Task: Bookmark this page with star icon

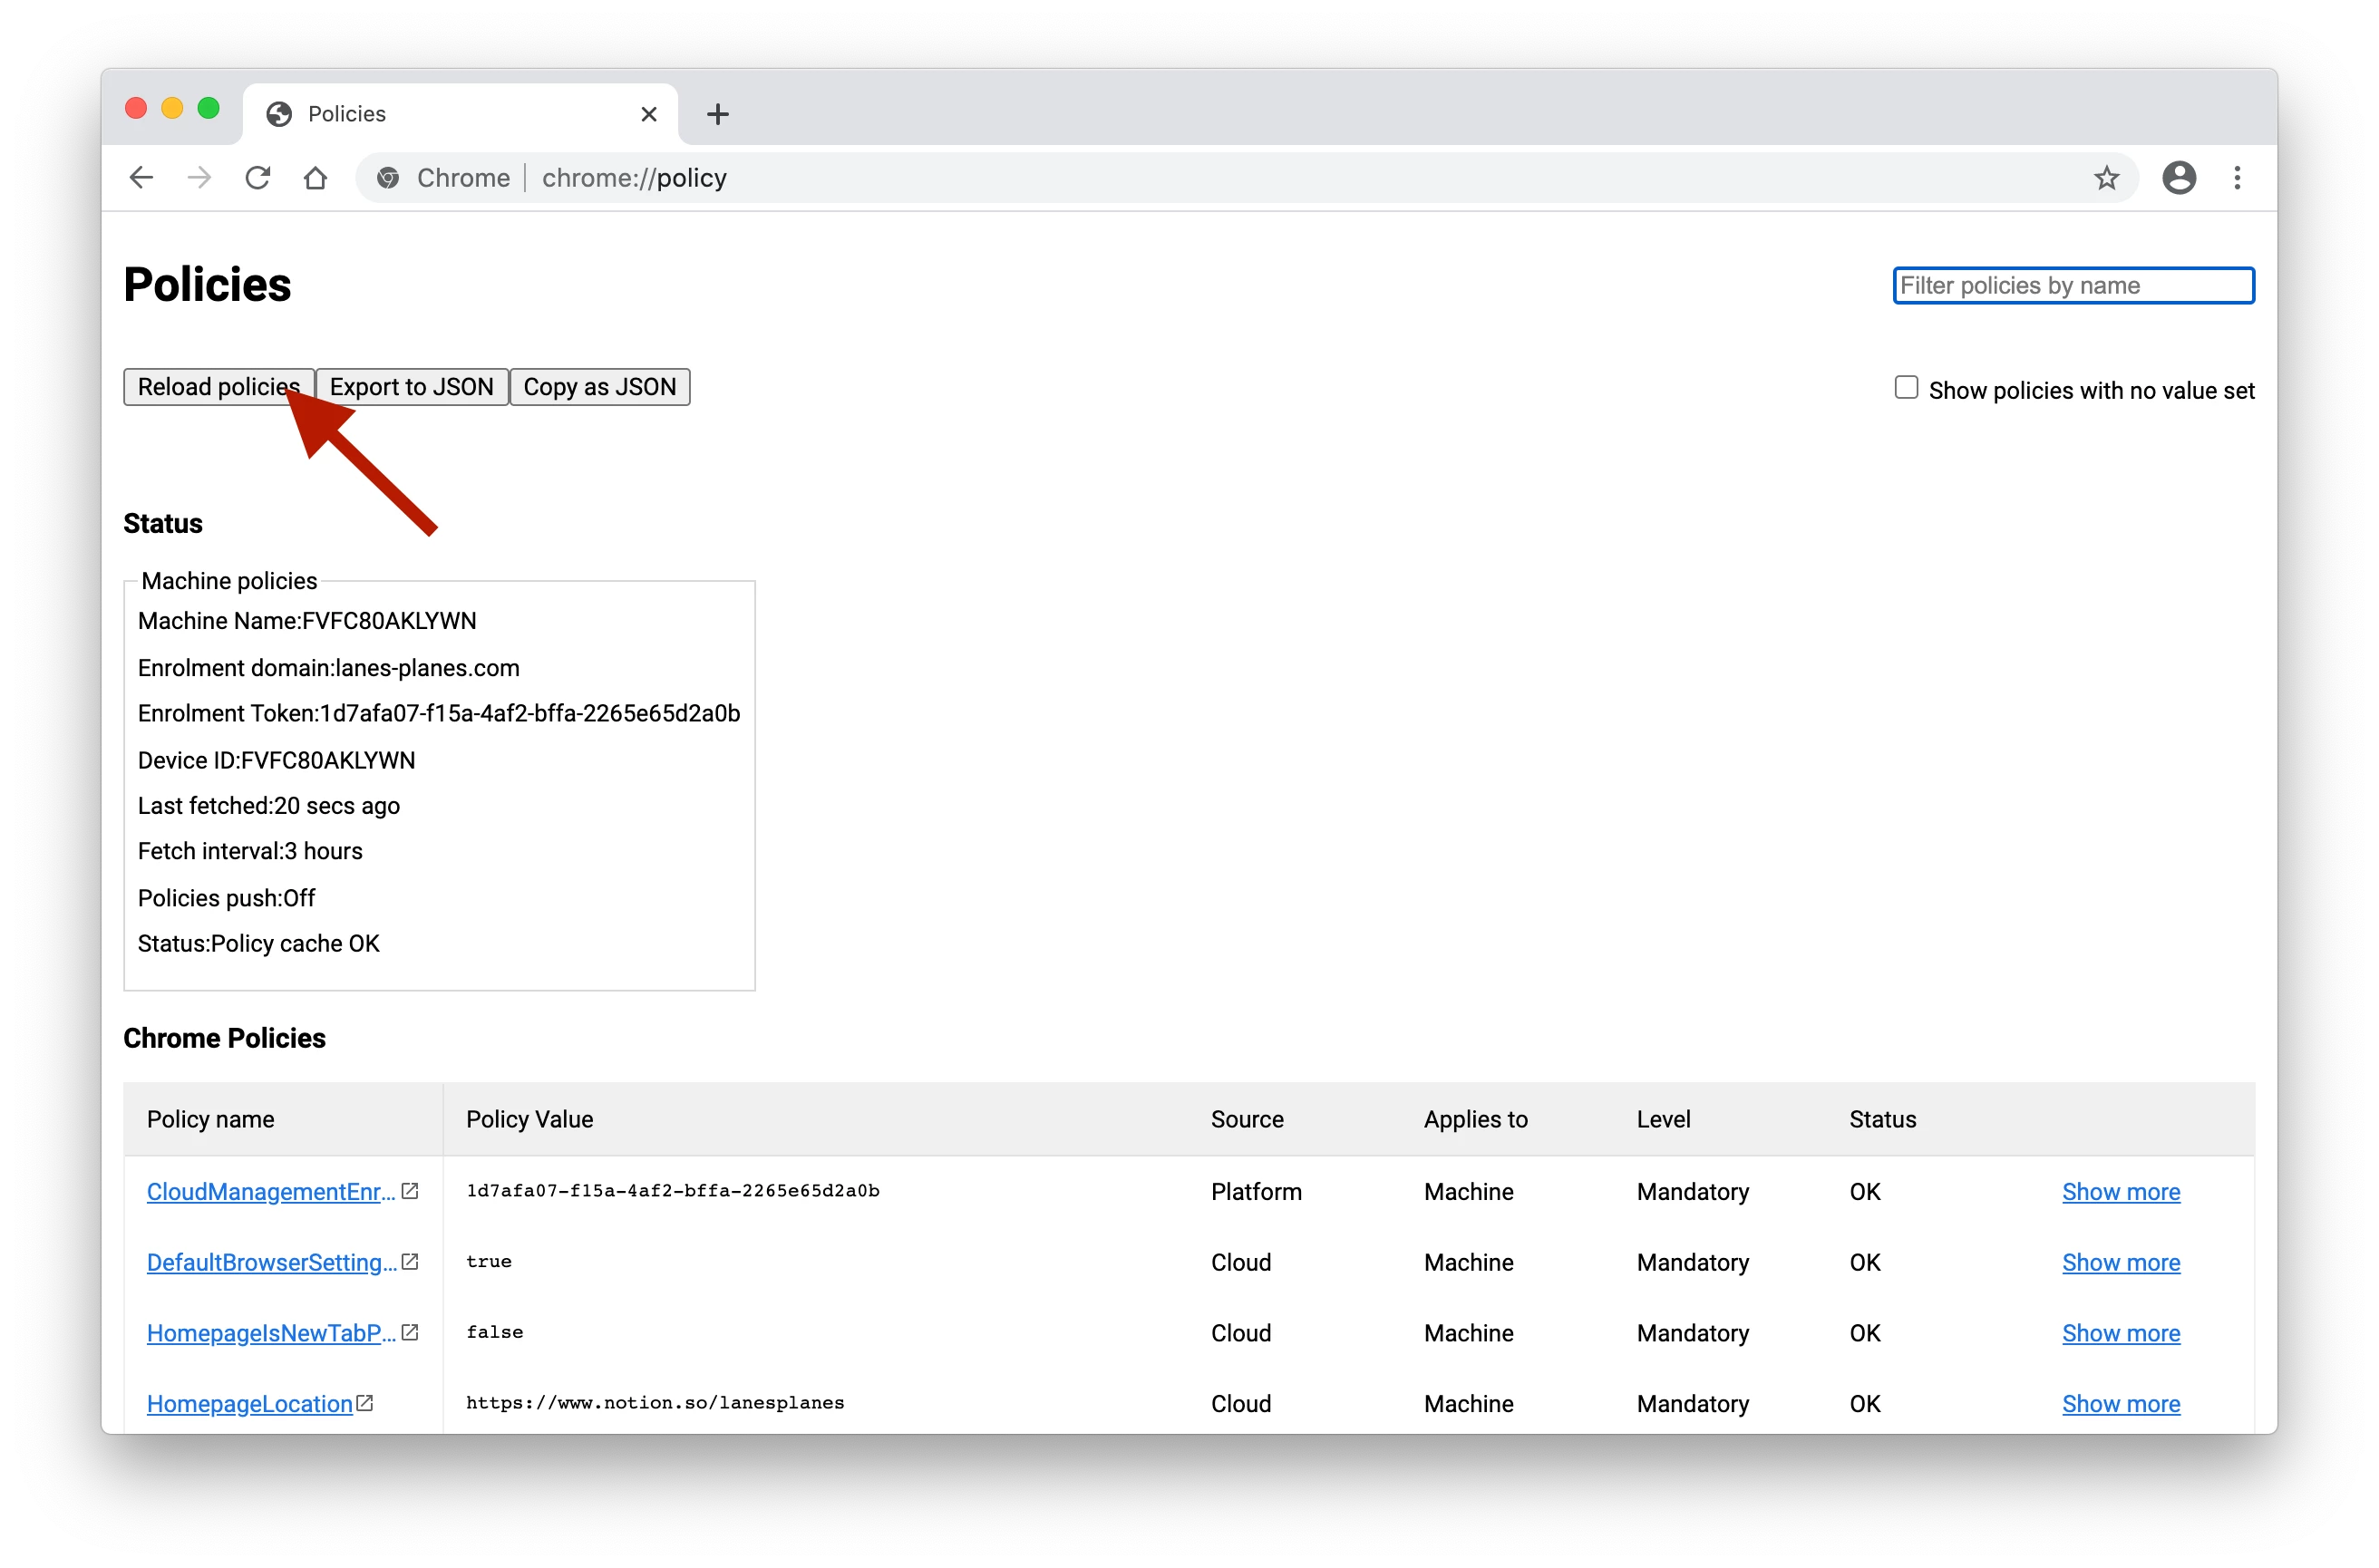Action: [2106, 178]
